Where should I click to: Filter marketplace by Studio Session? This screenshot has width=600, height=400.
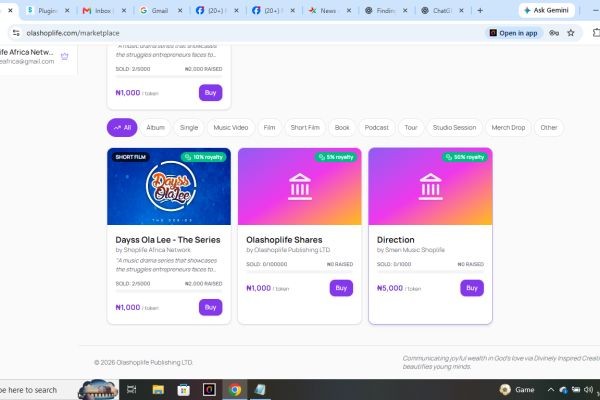click(455, 127)
